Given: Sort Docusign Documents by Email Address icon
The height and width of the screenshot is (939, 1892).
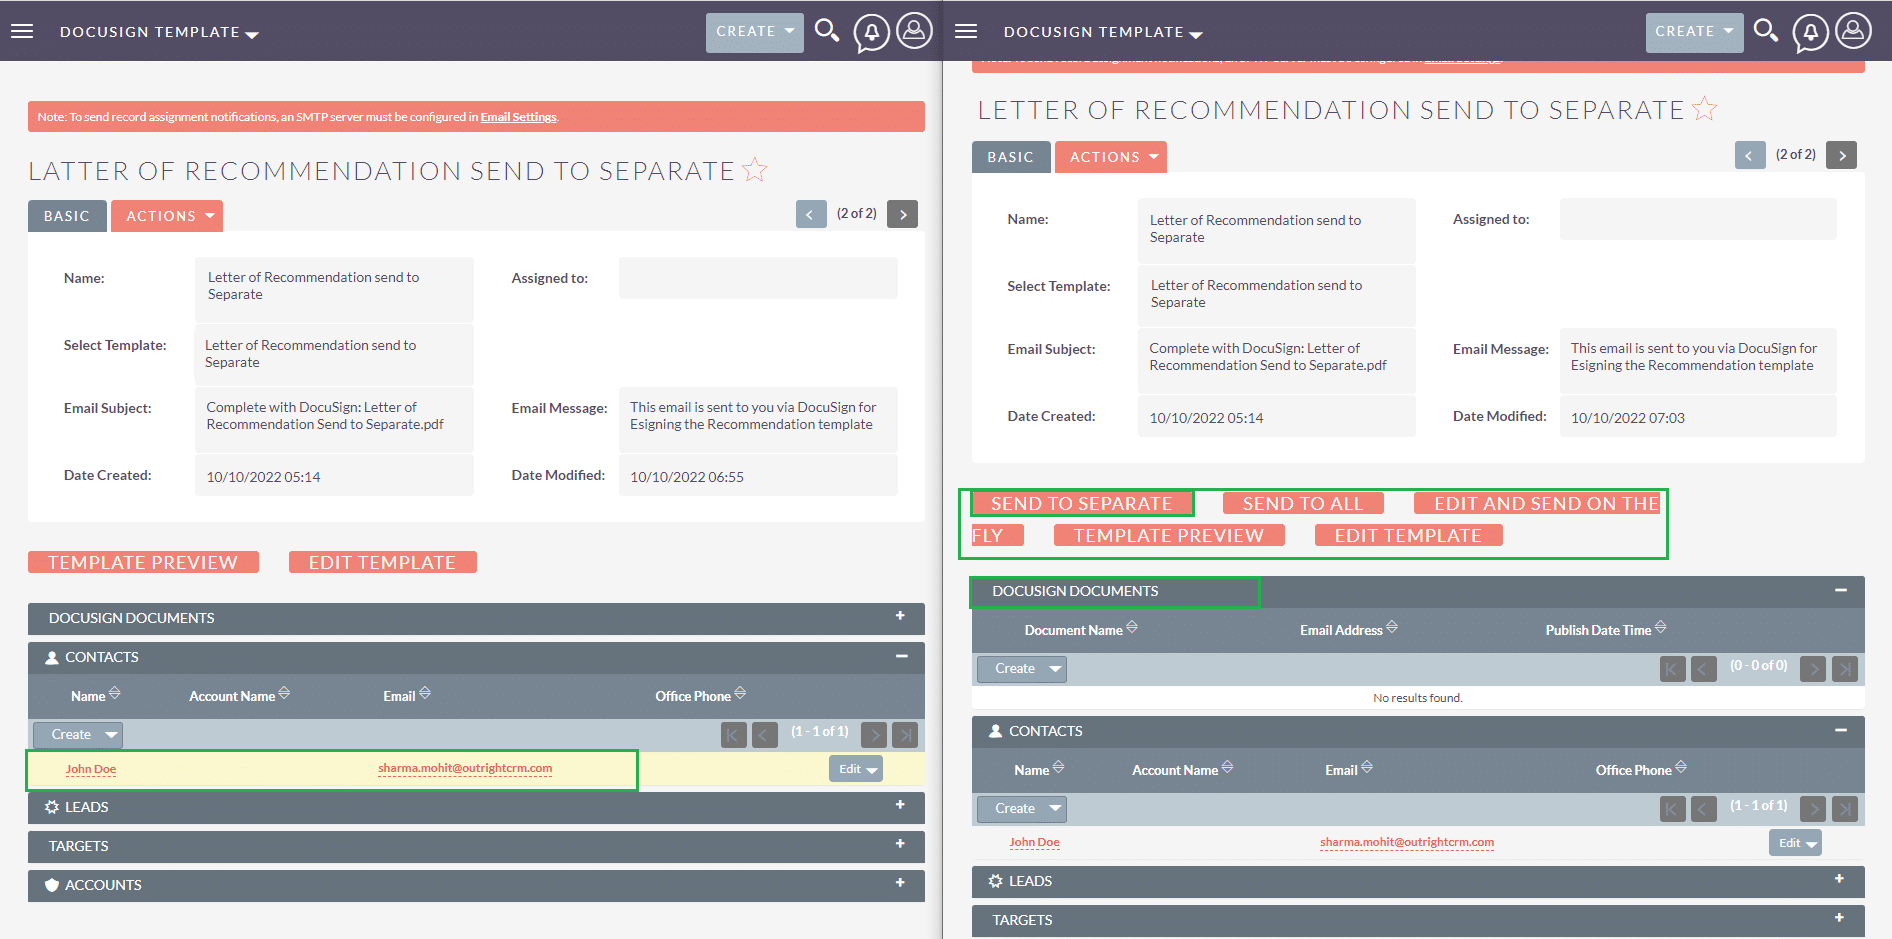Looking at the screenshot, I should click(1392, 627).
